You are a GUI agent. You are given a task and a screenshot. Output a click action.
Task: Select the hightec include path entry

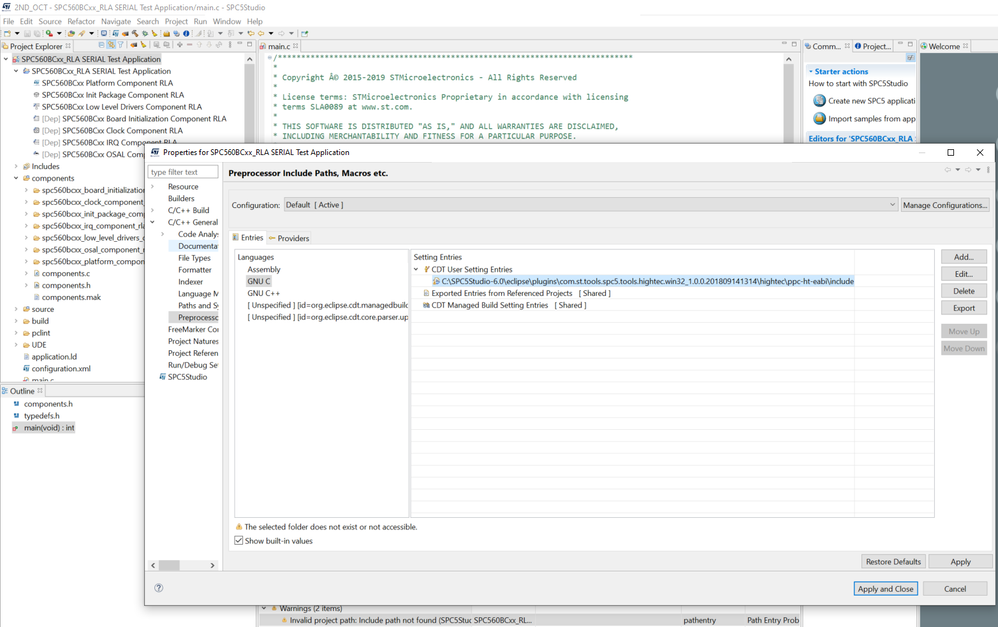[643, 281]
